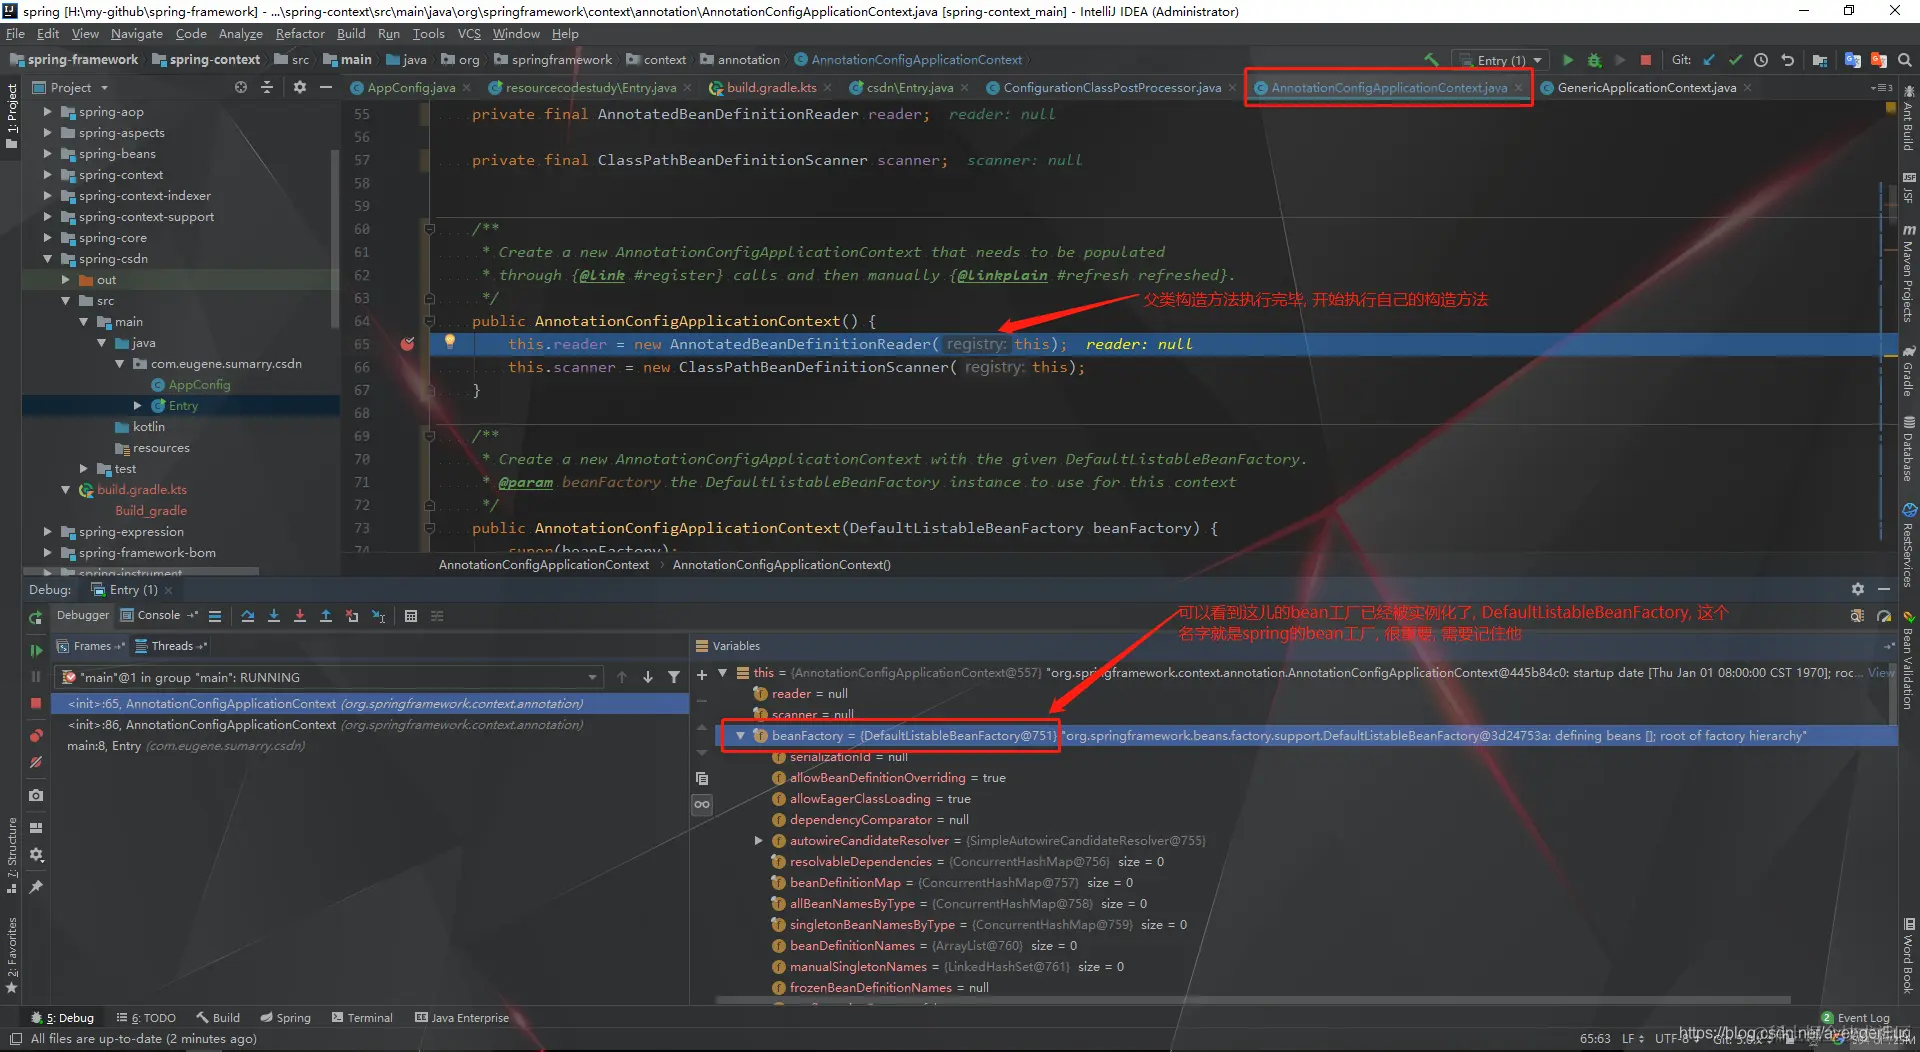This screenshot has width=1920, height=1052.
Task: Add a new watch with the plus icon
Action: click(702, 675)
